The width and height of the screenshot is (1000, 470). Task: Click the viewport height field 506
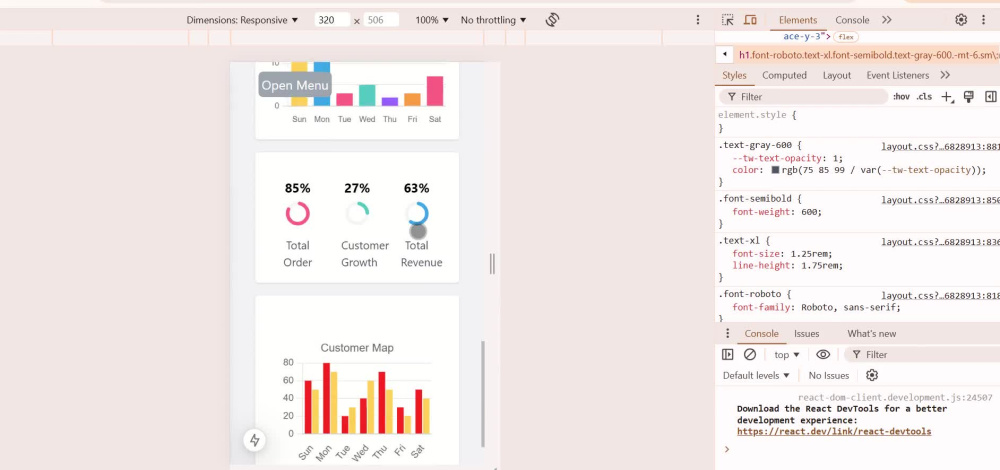coord(381,20)
